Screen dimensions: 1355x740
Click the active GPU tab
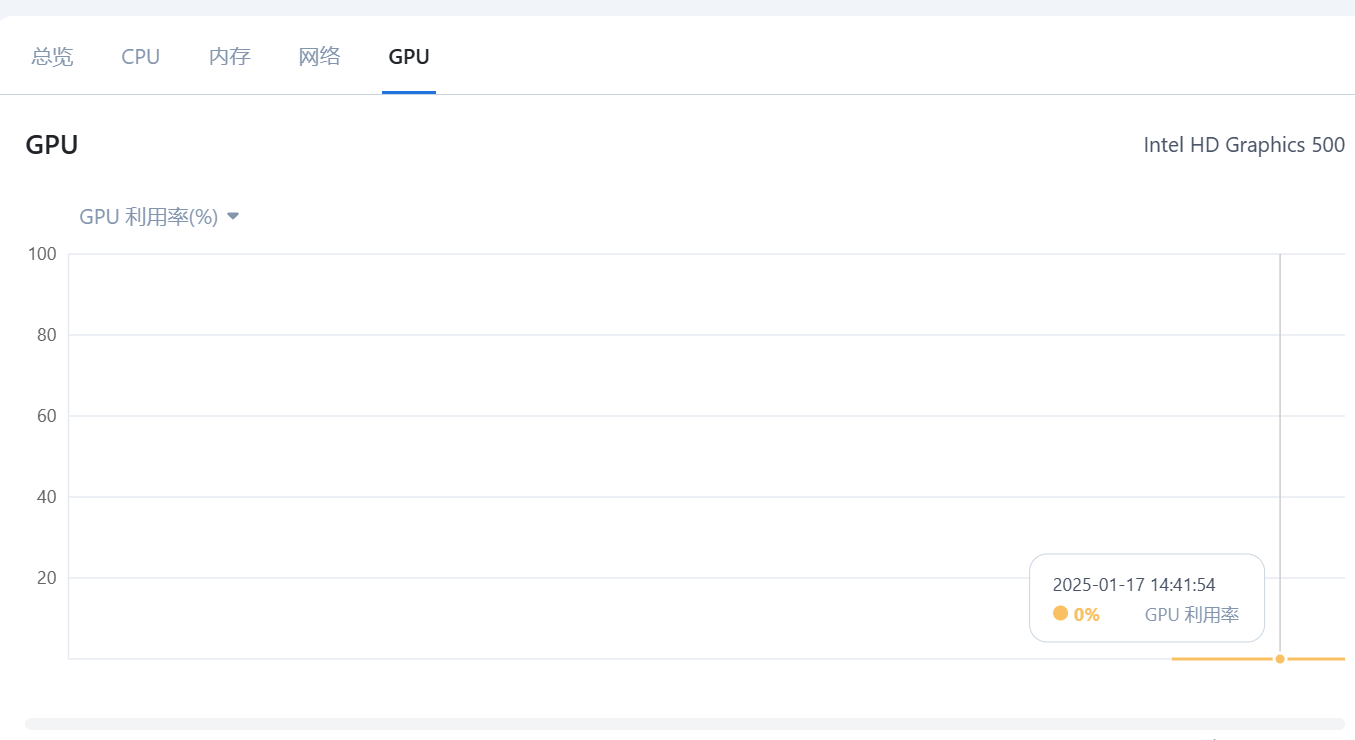click(409, 57)
